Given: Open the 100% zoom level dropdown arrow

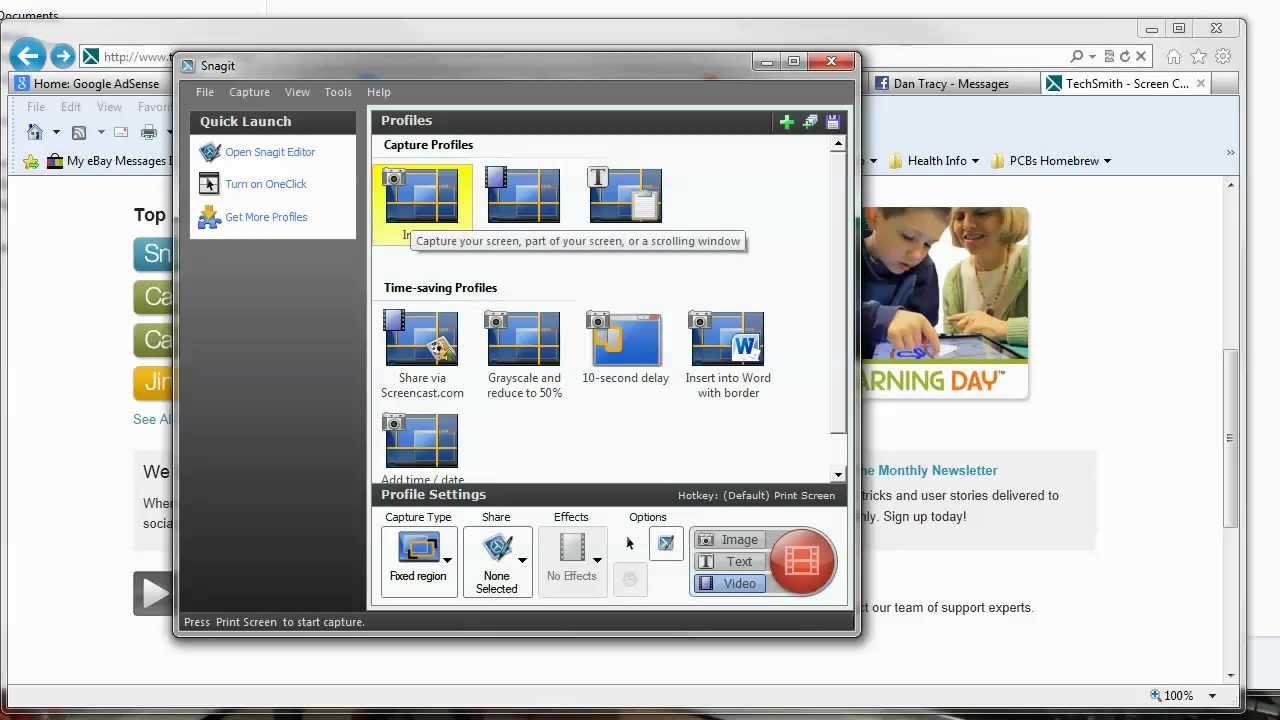Looking at the screenshot, I should (x=1212, y=696).
